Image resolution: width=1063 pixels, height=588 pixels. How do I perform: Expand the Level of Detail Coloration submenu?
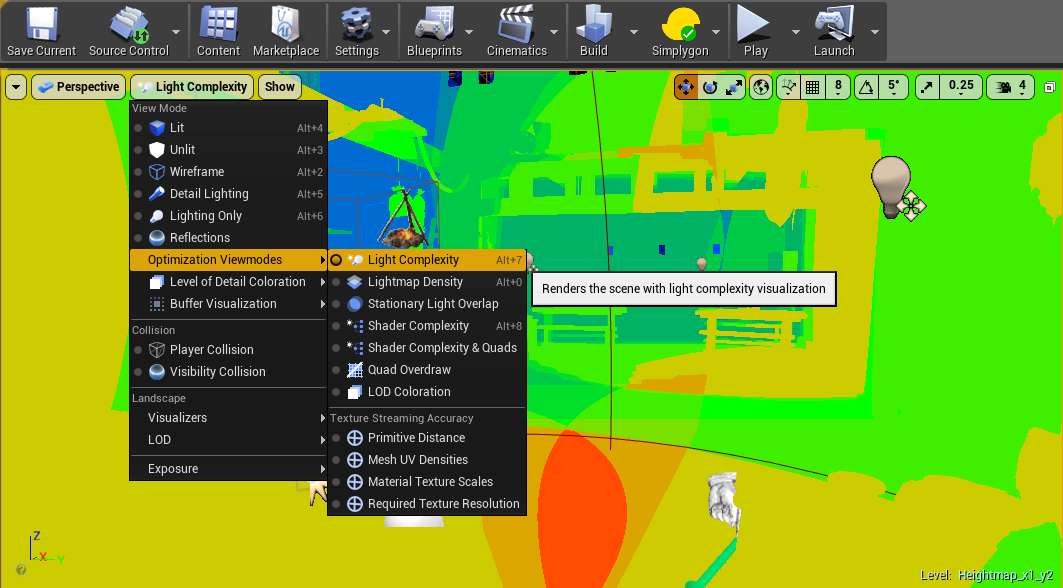point(237,282)
